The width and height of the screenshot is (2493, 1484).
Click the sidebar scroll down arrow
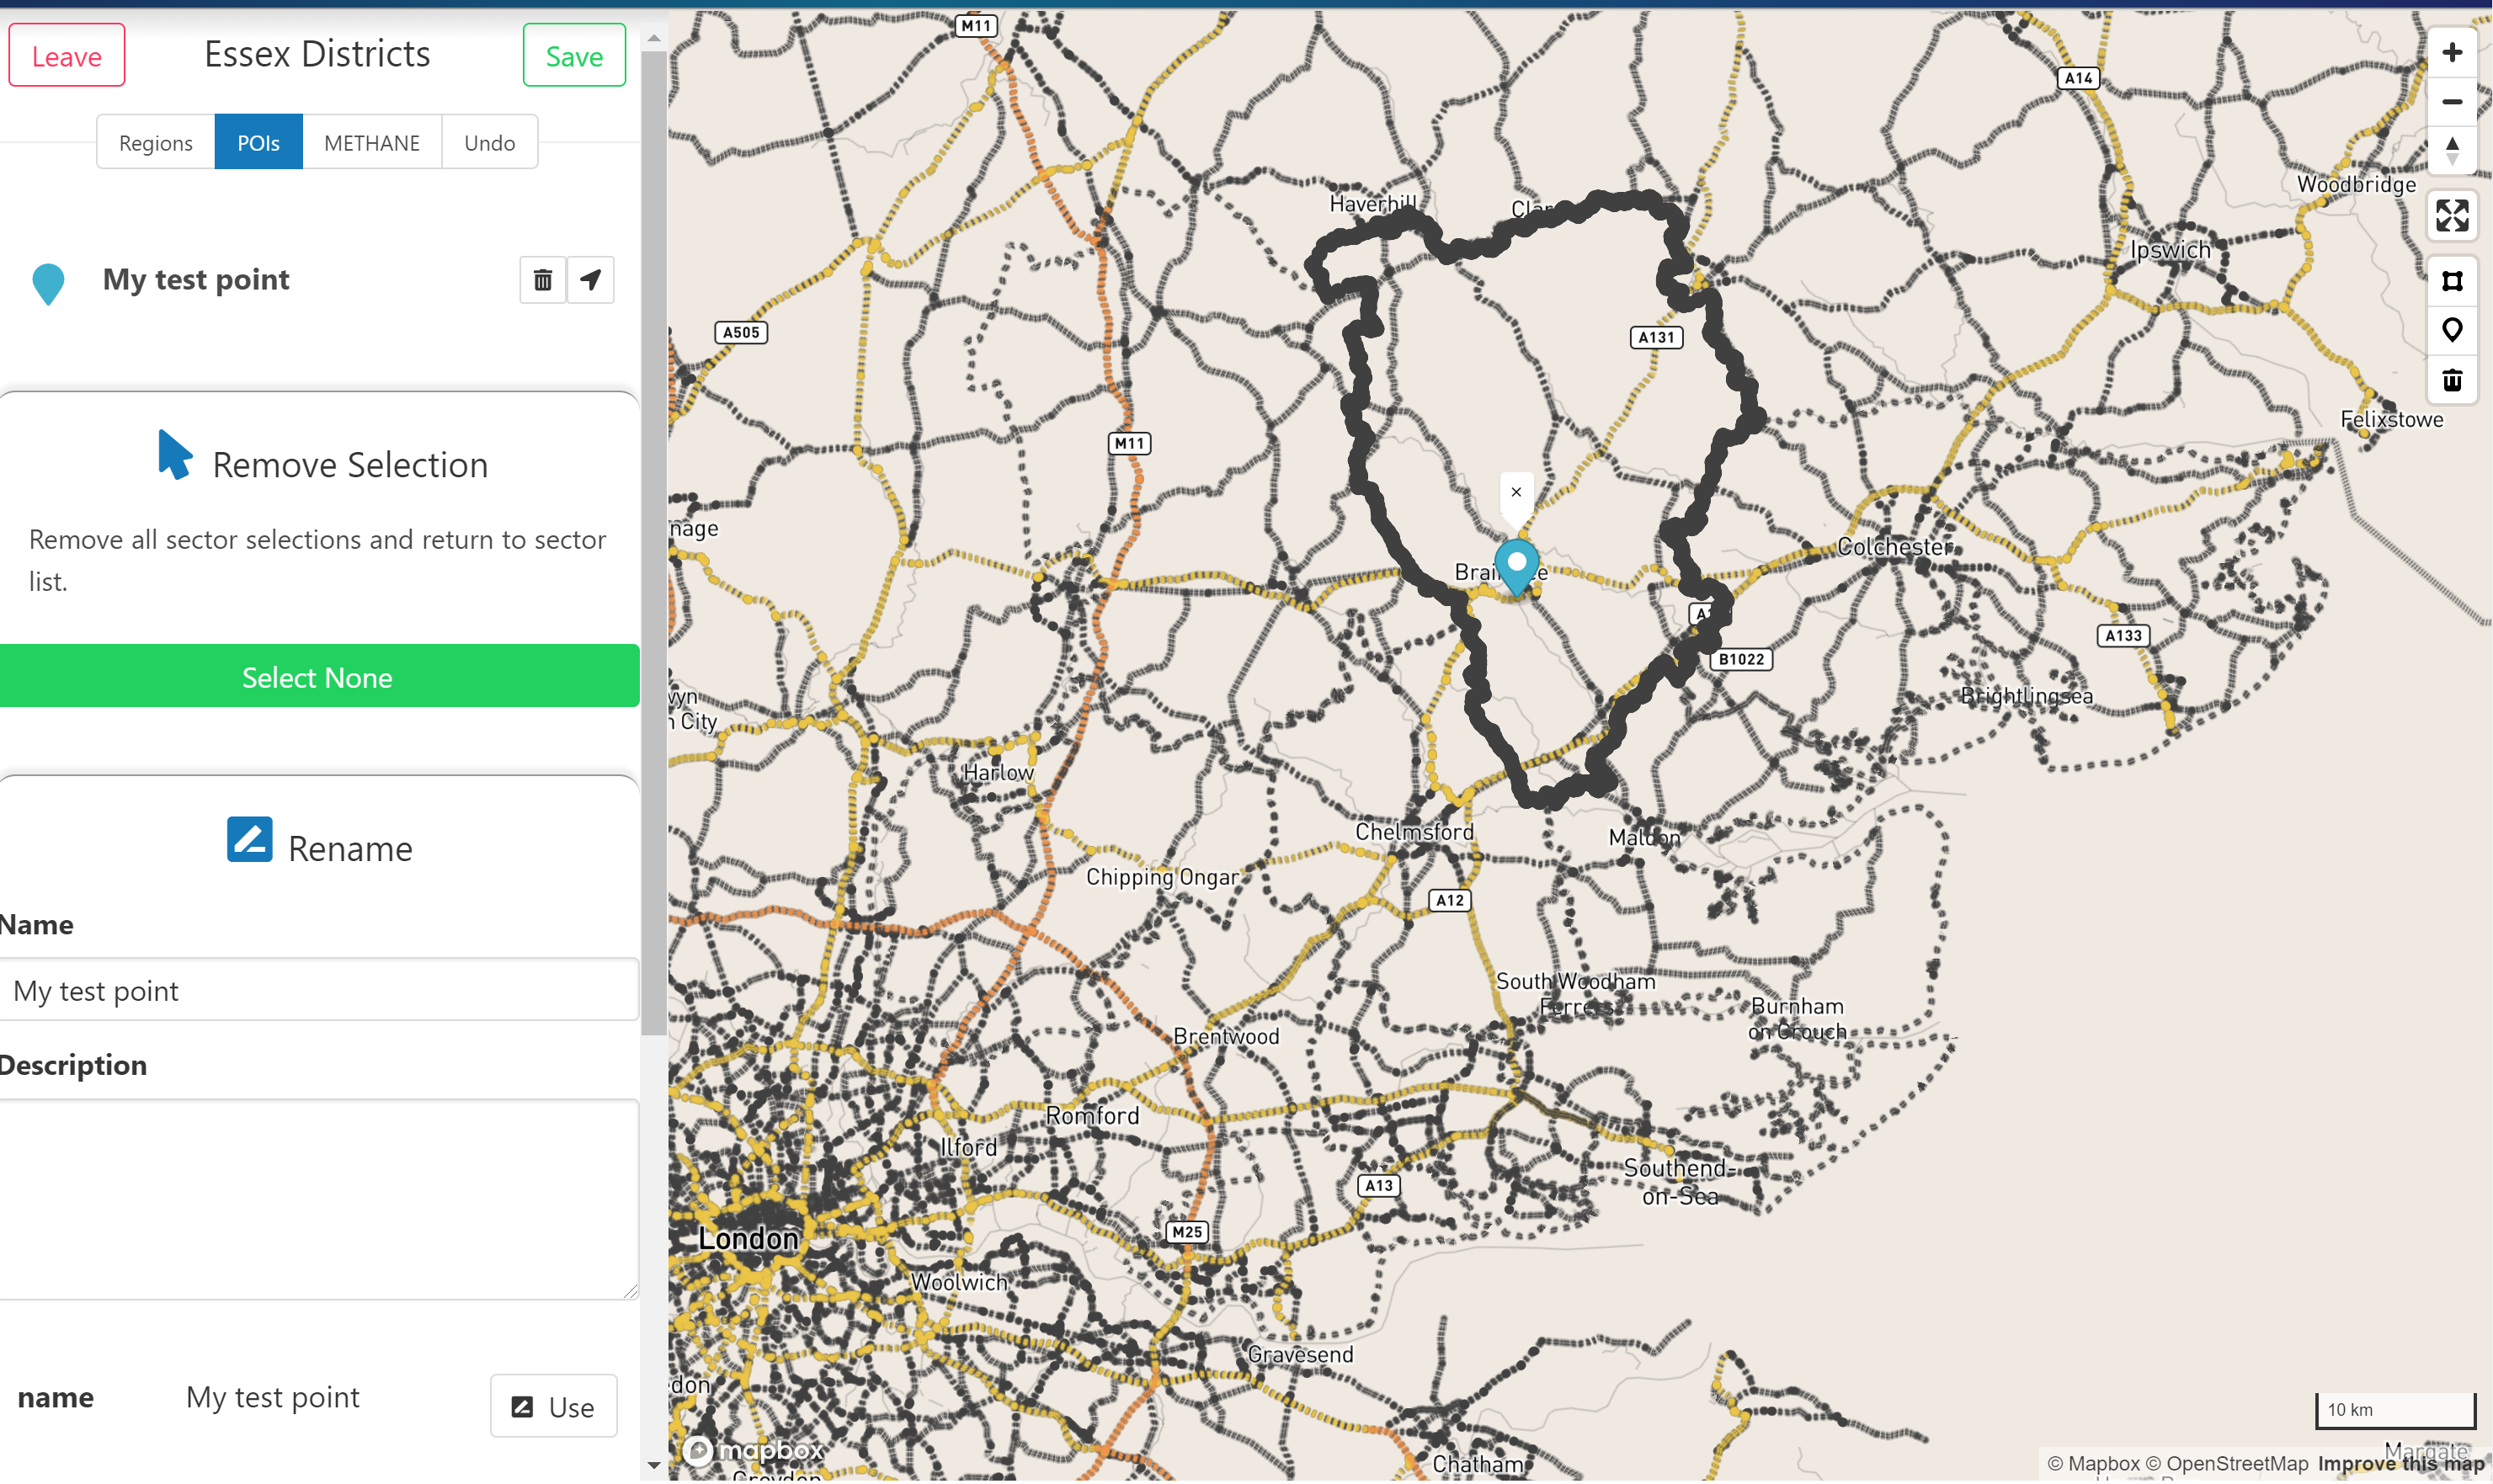click(653, 1465)
